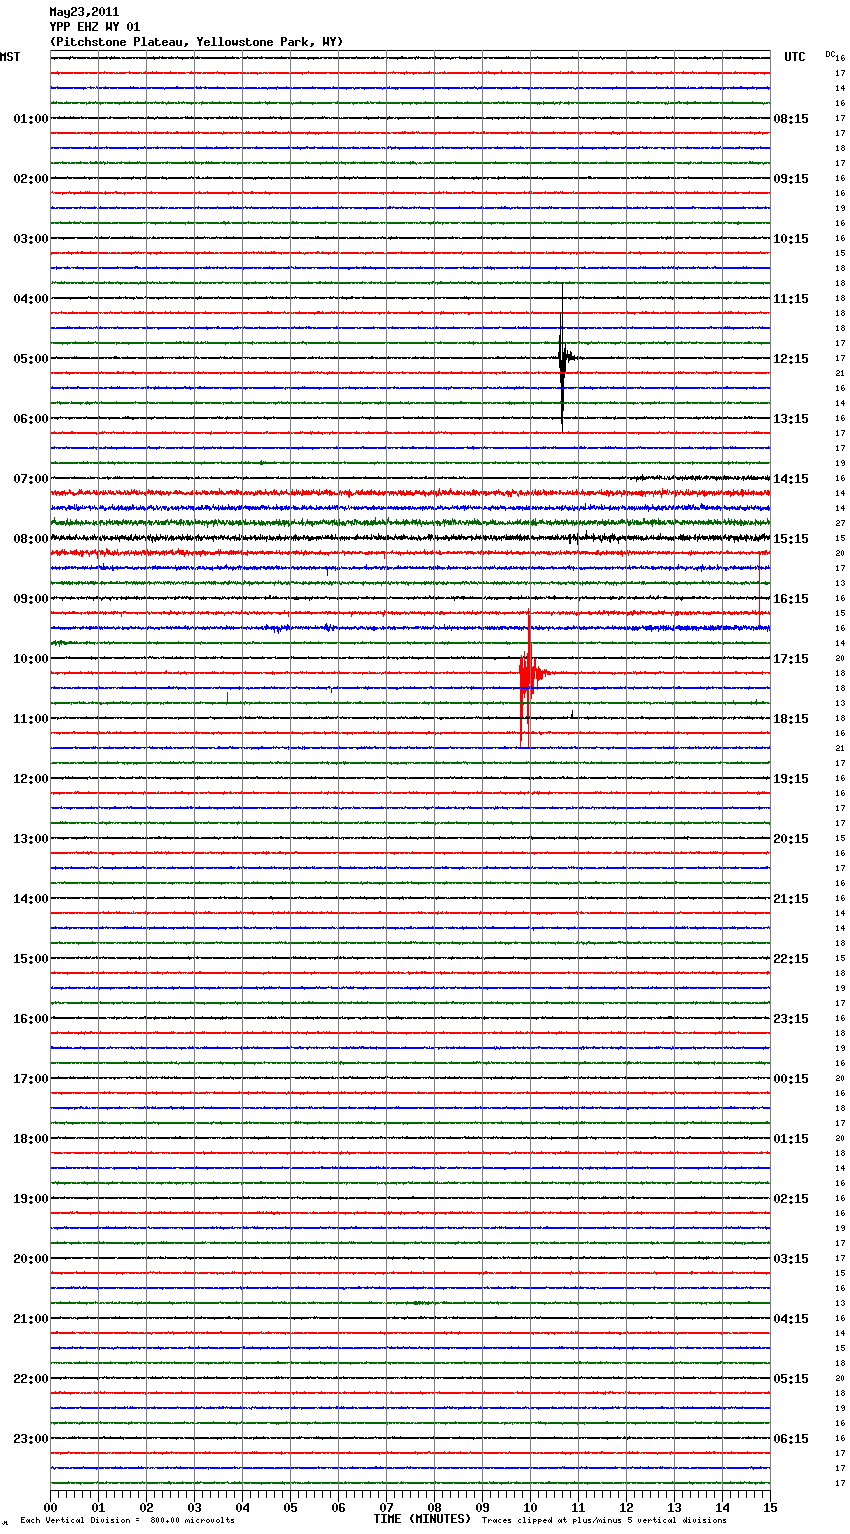Click the 03:15 UTC time label
This screenshot has height=1534, width=850.
point(791,1259)
